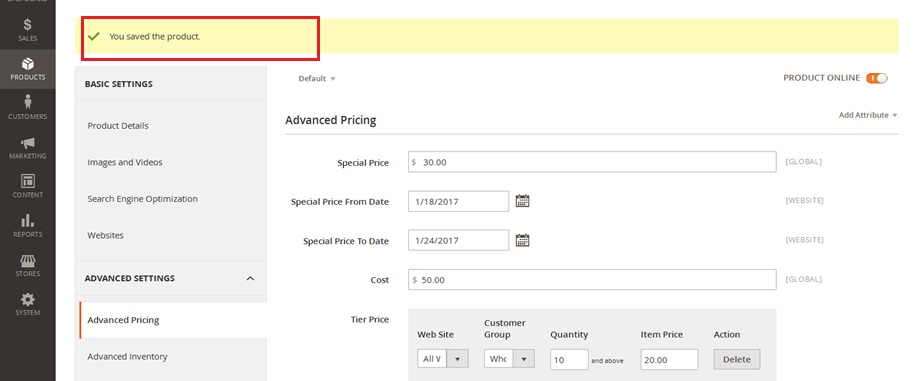Click the green success checkmark icon
The image size is (918, 381).
pyautogui.click(x=93, y=36)
